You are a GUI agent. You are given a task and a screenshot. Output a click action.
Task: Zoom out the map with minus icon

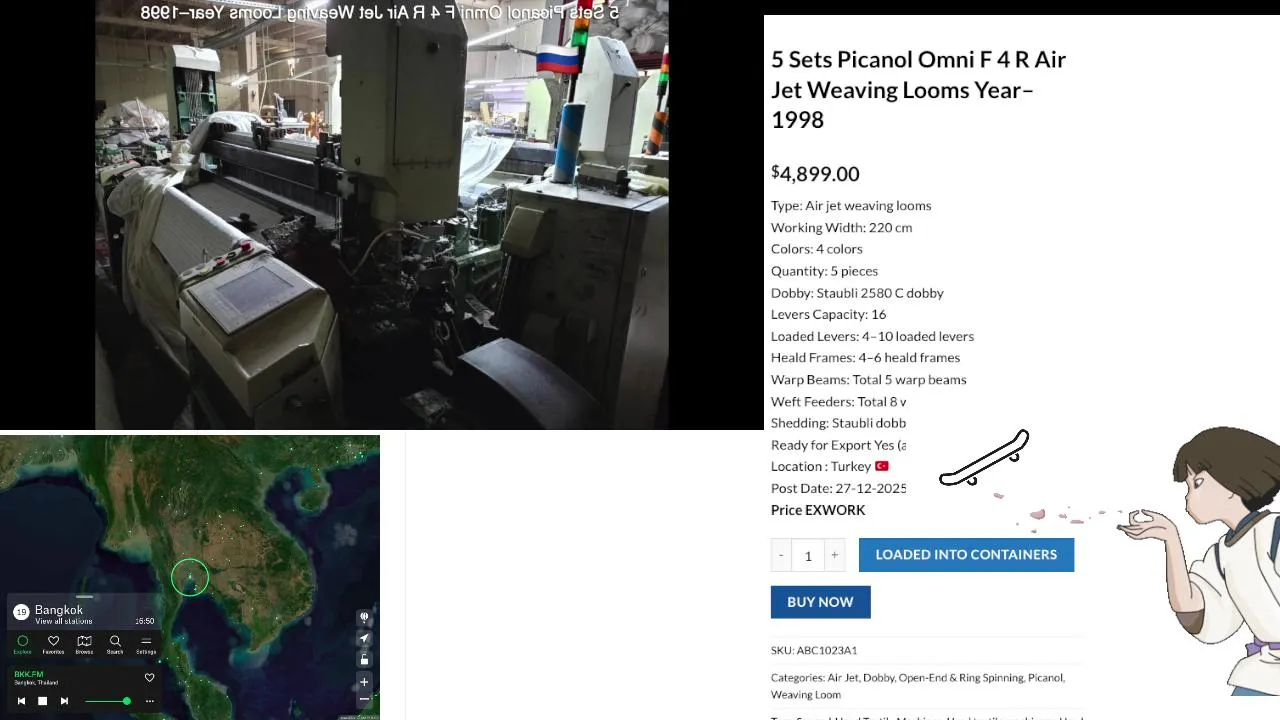click(364, 699)
